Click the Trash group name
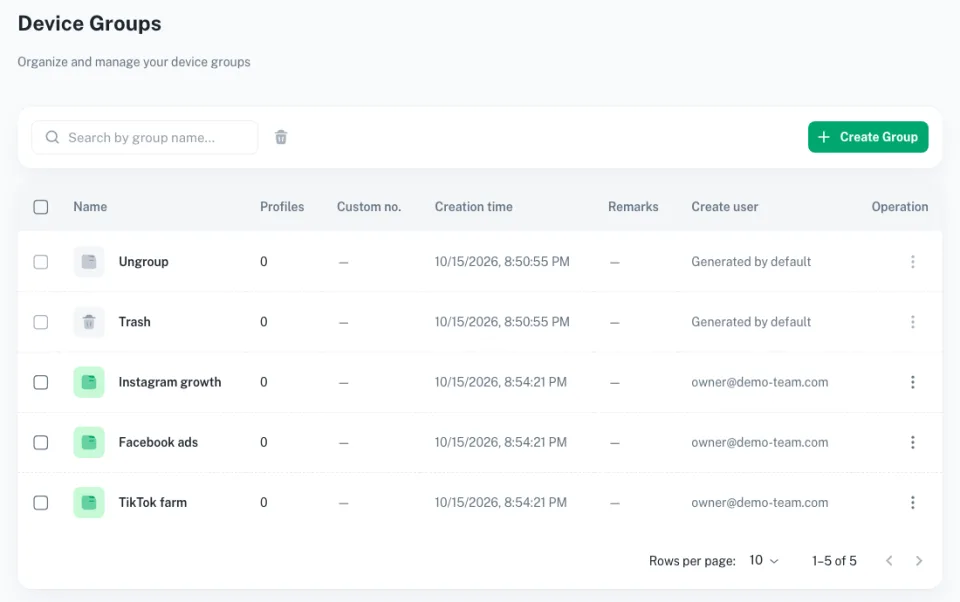Viewport: 960px width, 602px height. coord(134,322)
